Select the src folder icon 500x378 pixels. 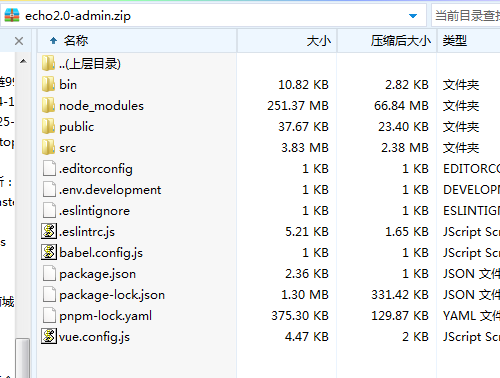coord(49,147)
